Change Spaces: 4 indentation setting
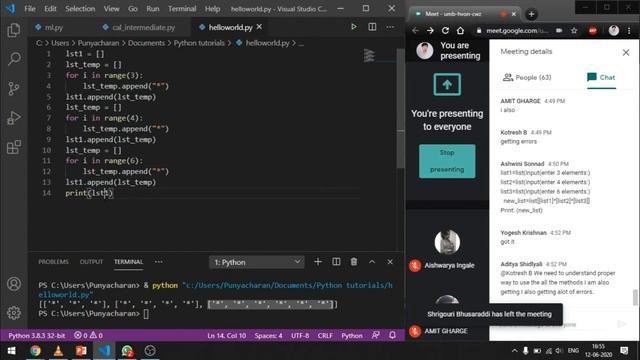The width and height of the screenshot is (640, 360). click(268, 336)
